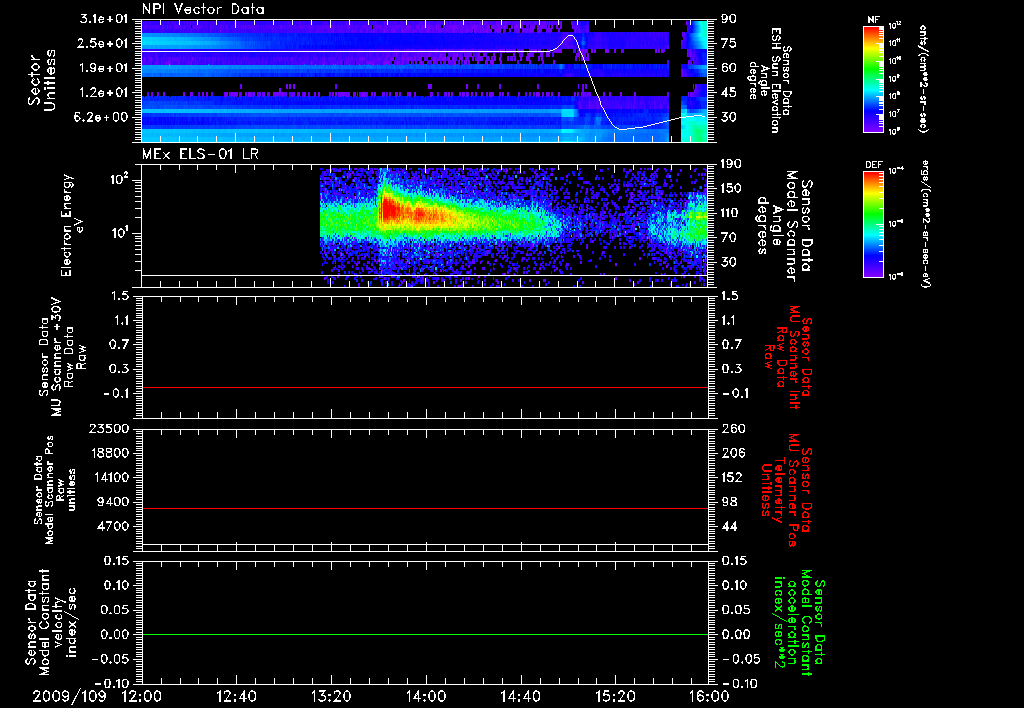This screenshot has height=708, width=1024.
Task: Select the "ESH Sun Elevation Angle" axis title
Action: [x=770, y=80]
